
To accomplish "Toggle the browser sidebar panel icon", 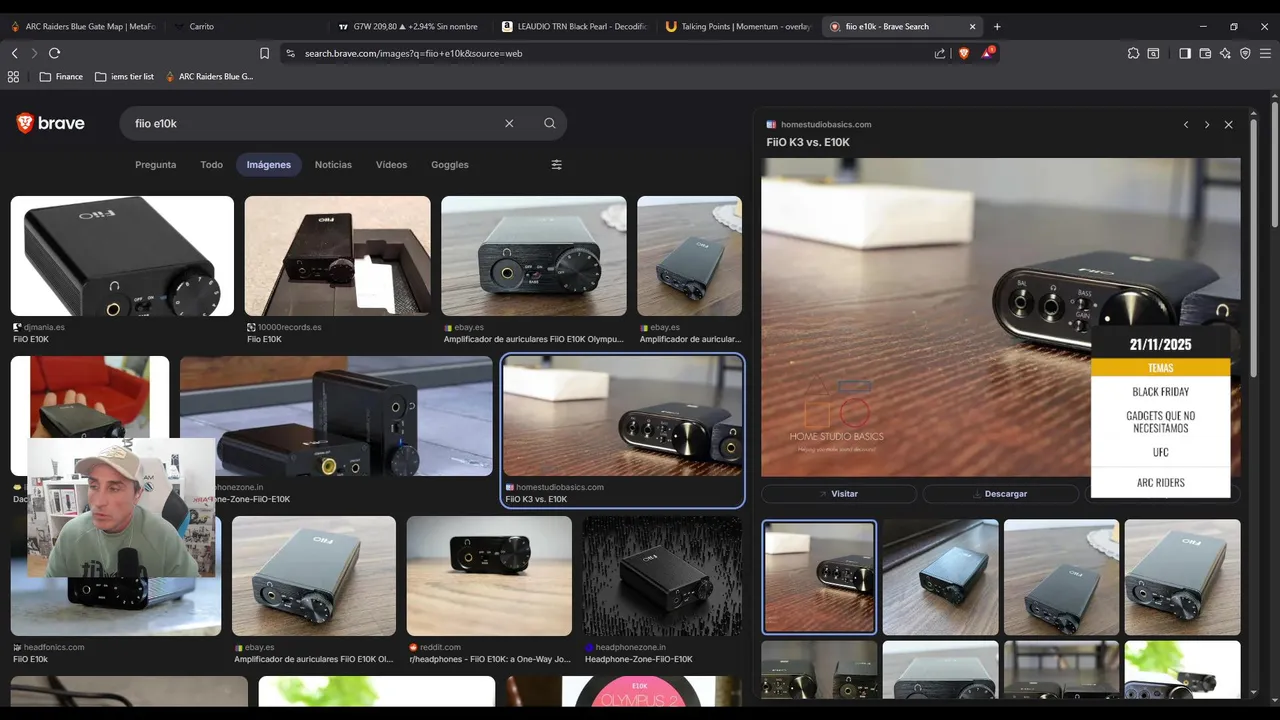I will [x=1185, y=53].
